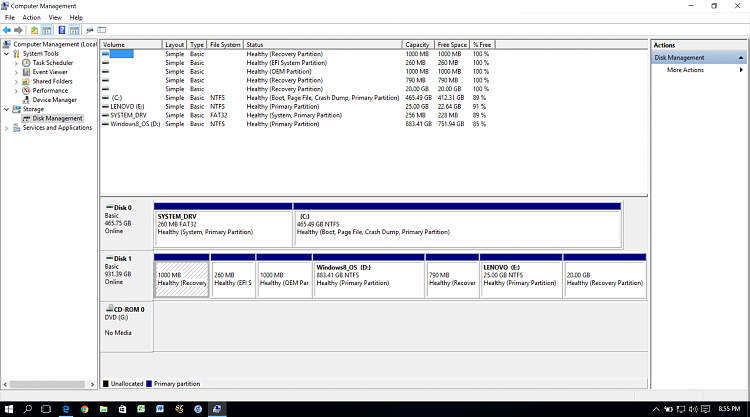Open the File menu

10,18
